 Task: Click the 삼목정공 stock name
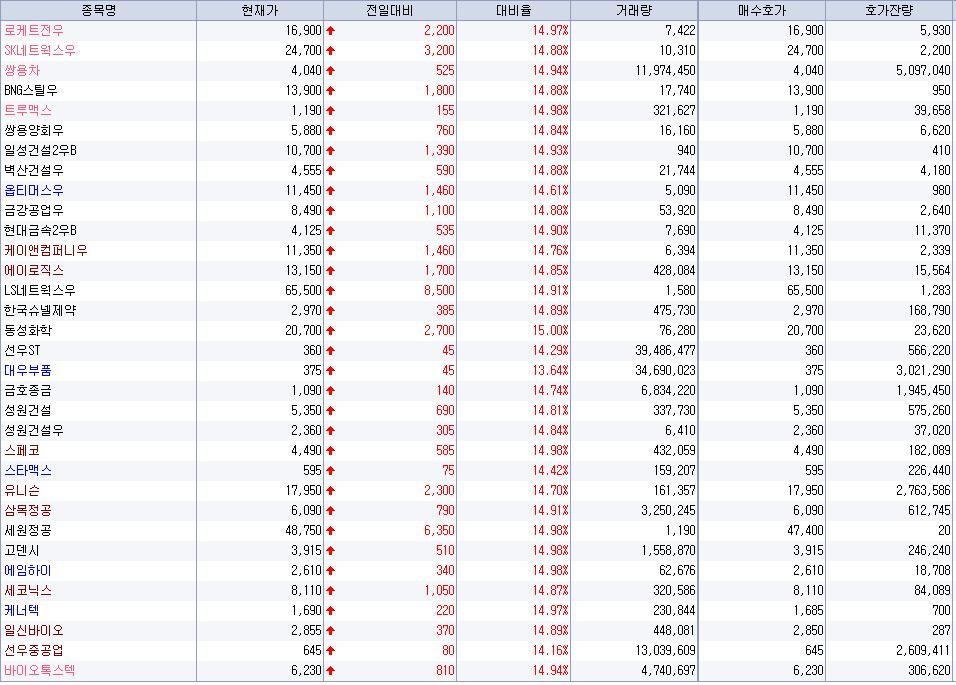[28, 511]
